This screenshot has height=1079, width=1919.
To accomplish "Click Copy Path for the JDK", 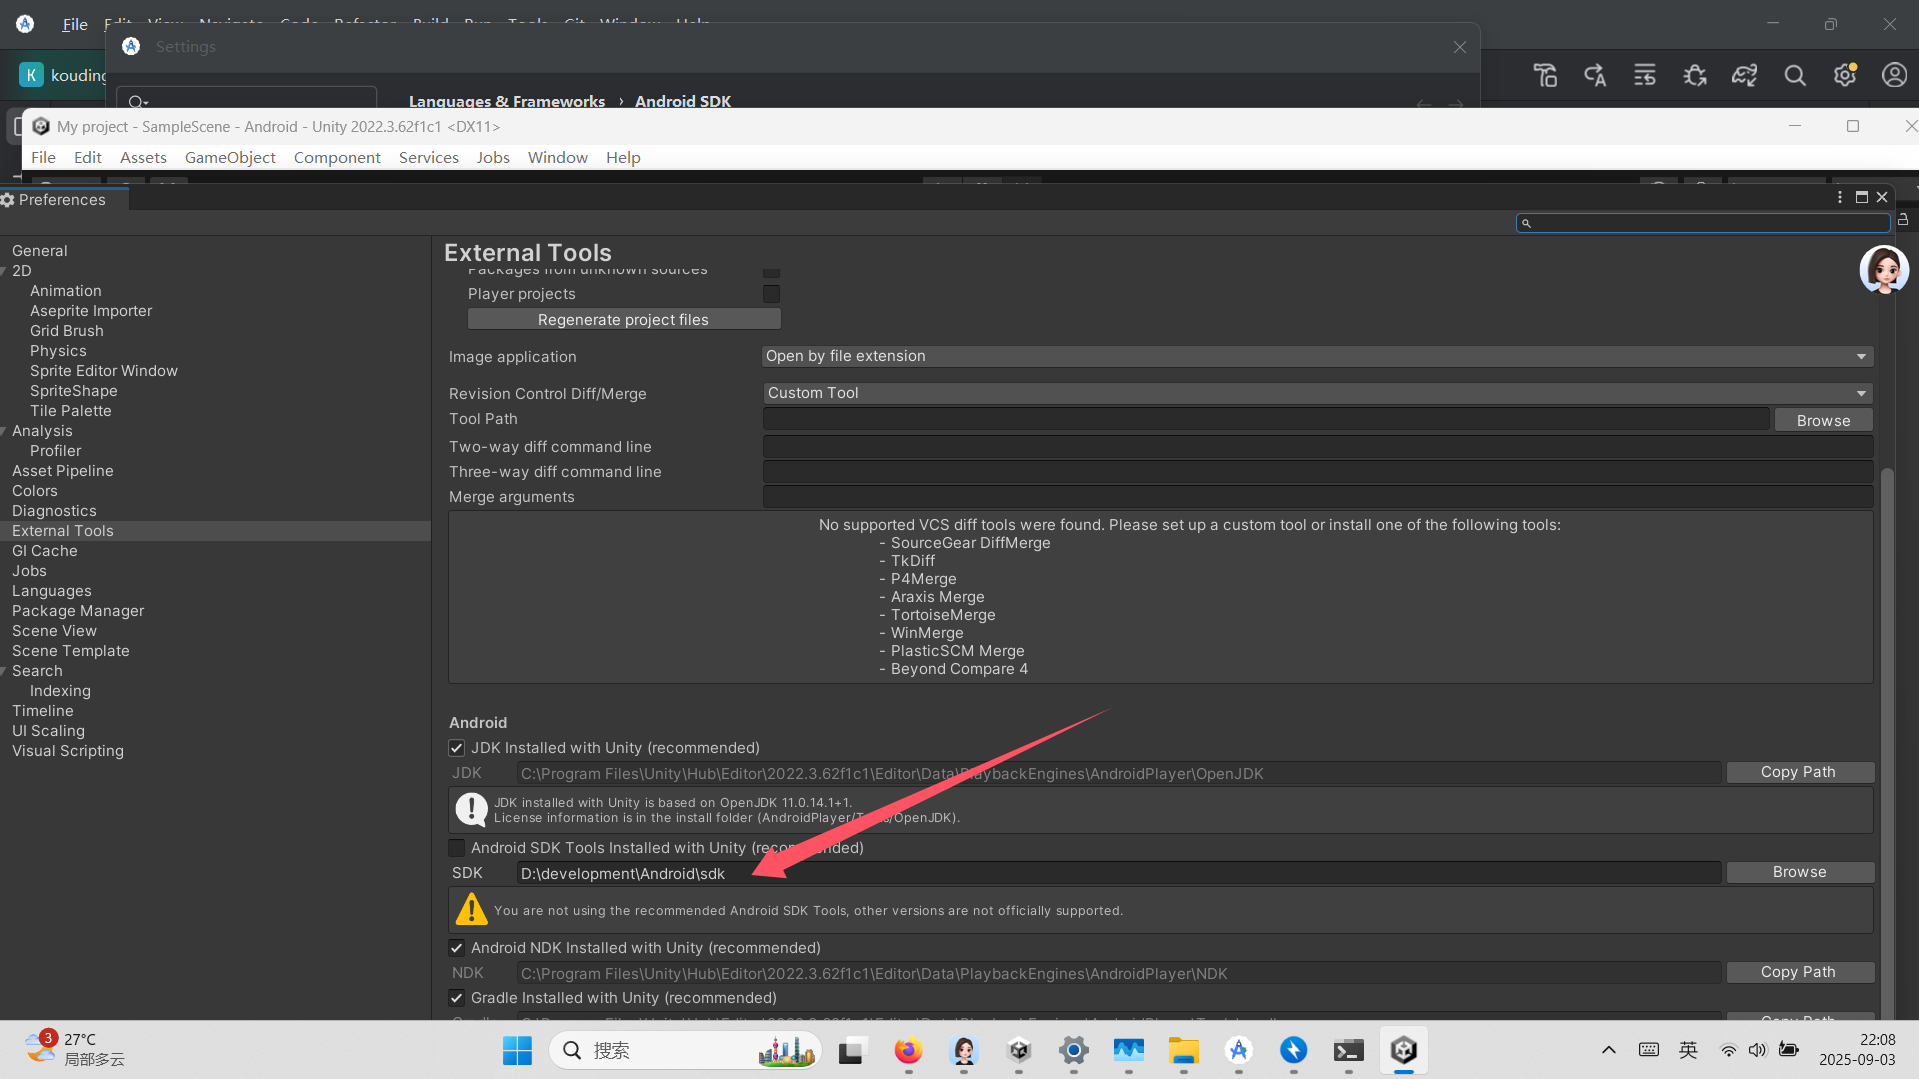I will [x=1798, y=772].
